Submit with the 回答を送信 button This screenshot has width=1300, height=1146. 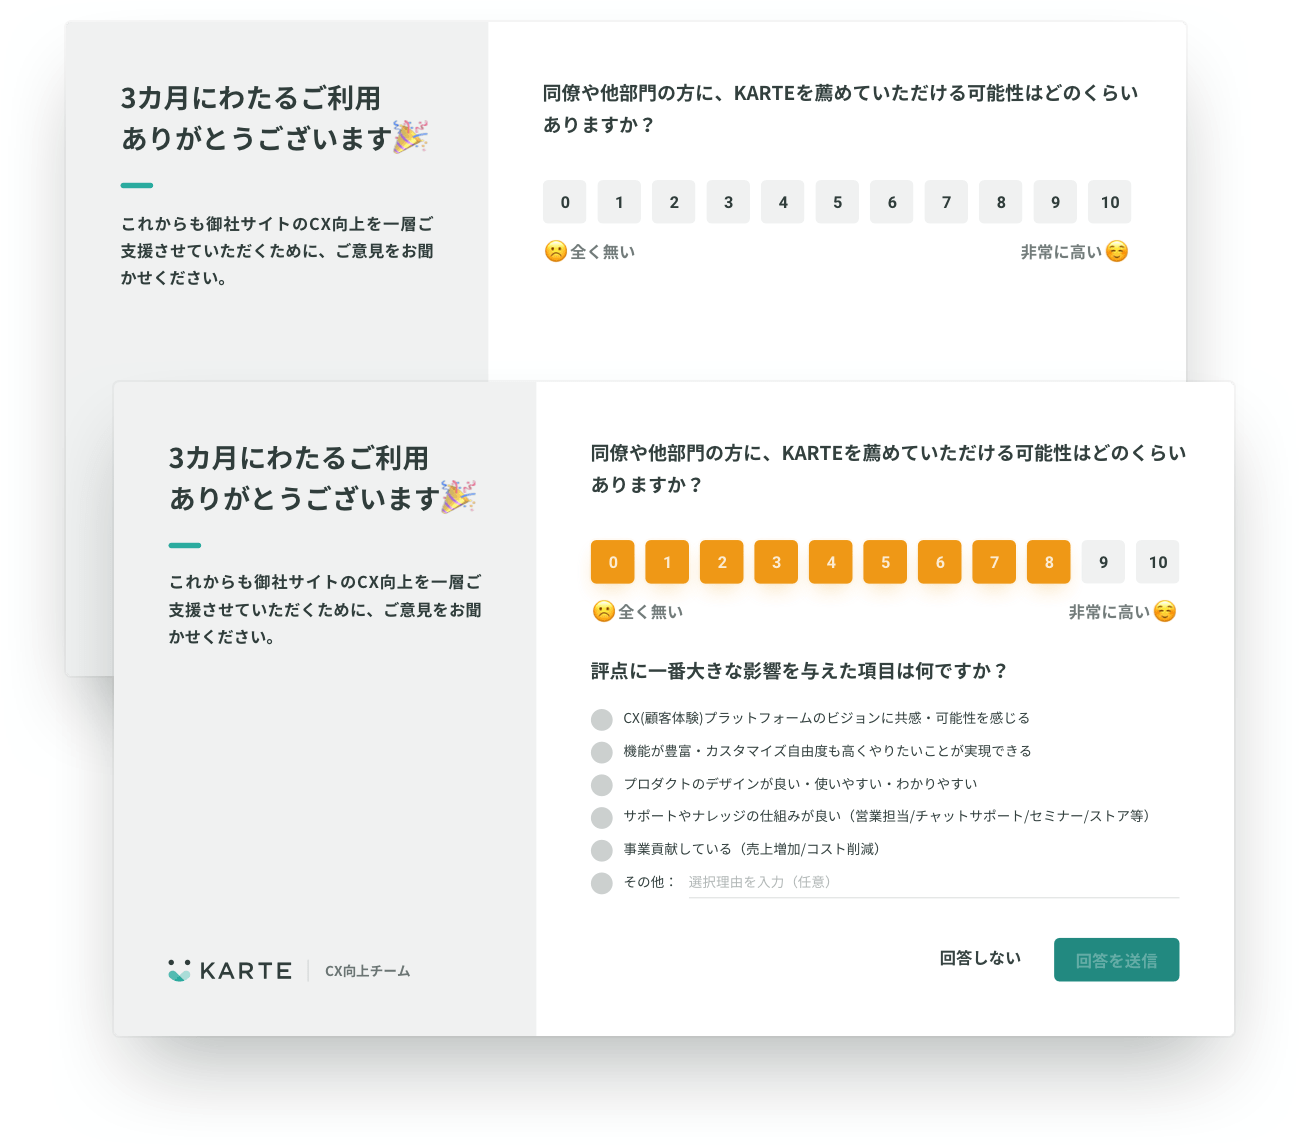(1116, 960)
